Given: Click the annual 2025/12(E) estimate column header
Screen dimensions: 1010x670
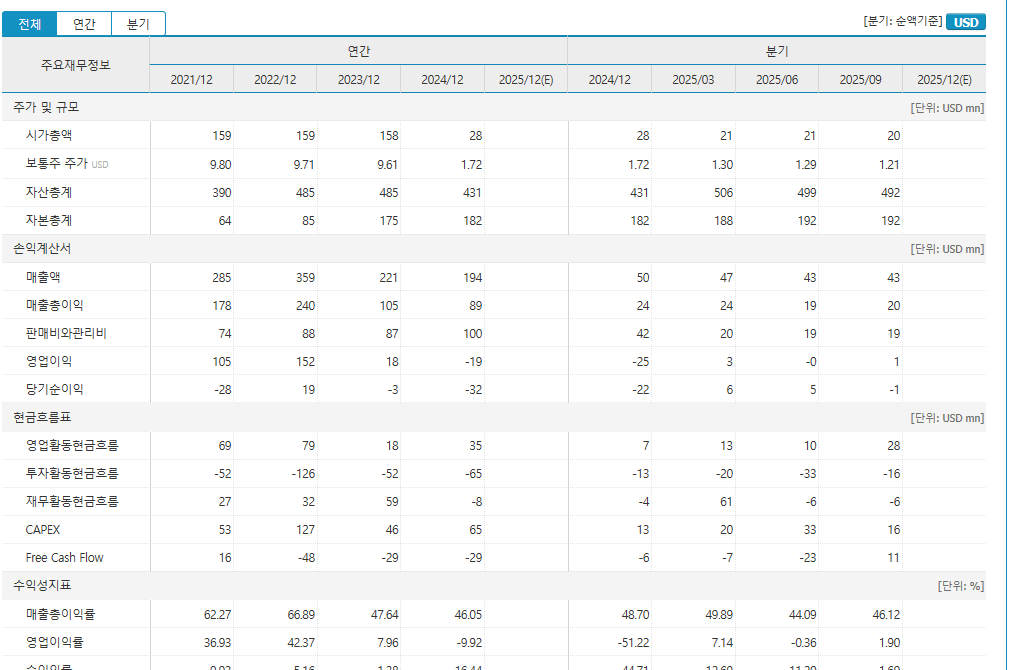Looking at the screenshot, I should 525,80.
